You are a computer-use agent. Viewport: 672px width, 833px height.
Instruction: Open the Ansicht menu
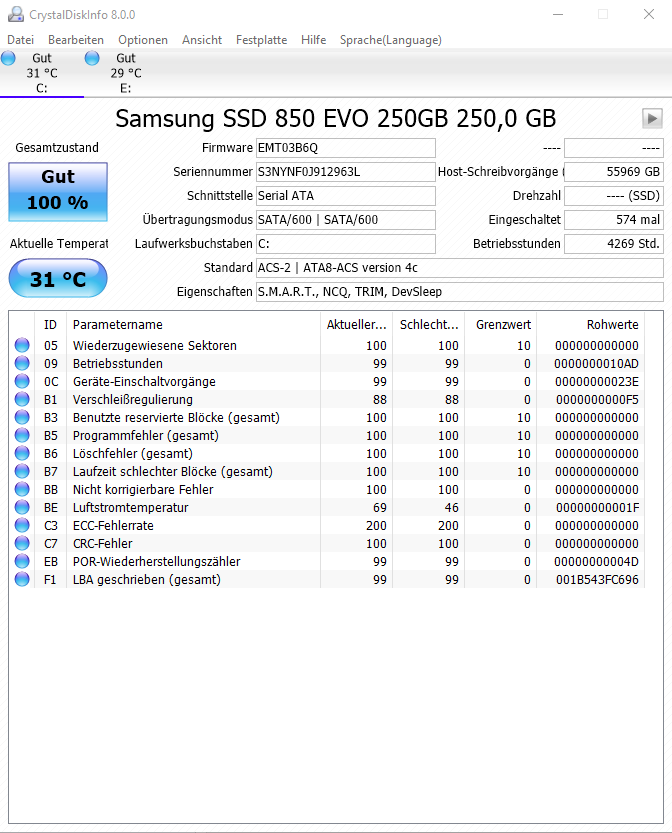pyautogui.click(x=202, y=40)
